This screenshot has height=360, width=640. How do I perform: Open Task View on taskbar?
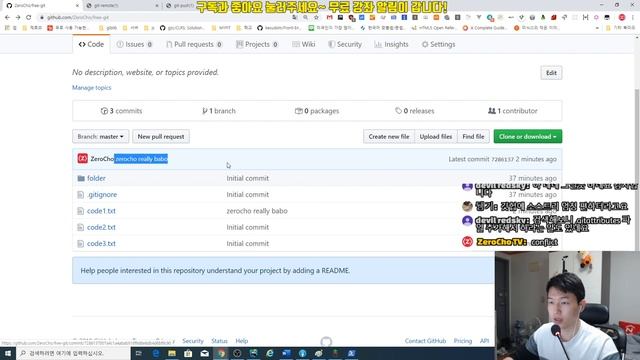139,353
